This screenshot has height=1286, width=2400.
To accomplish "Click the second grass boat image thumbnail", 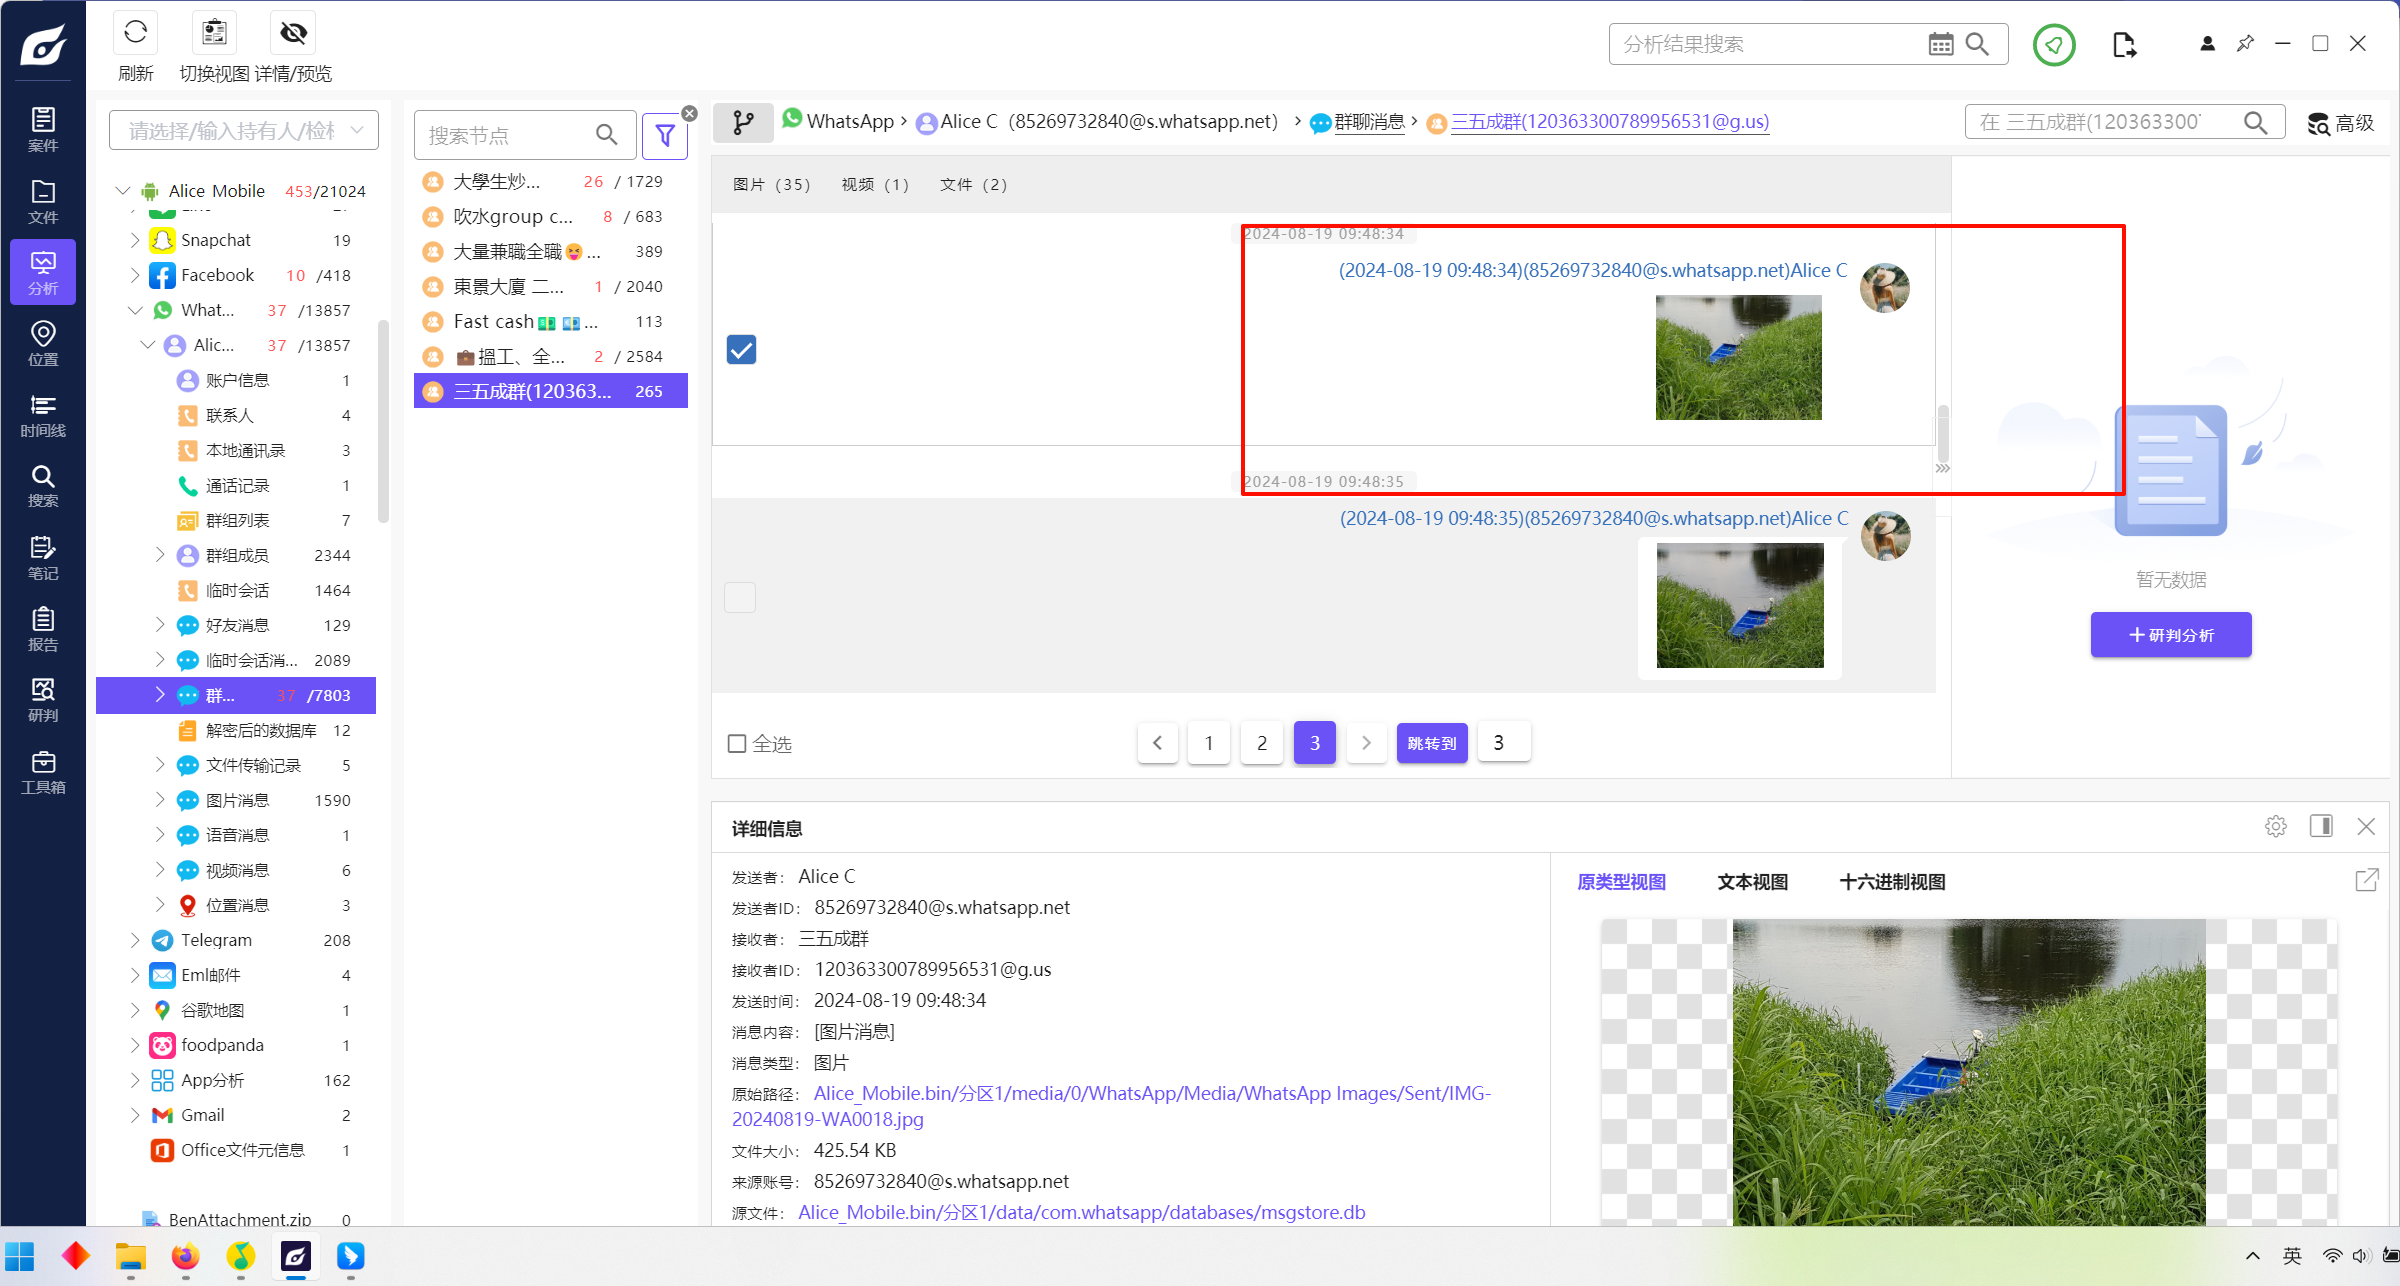I will click(1740, 605).
